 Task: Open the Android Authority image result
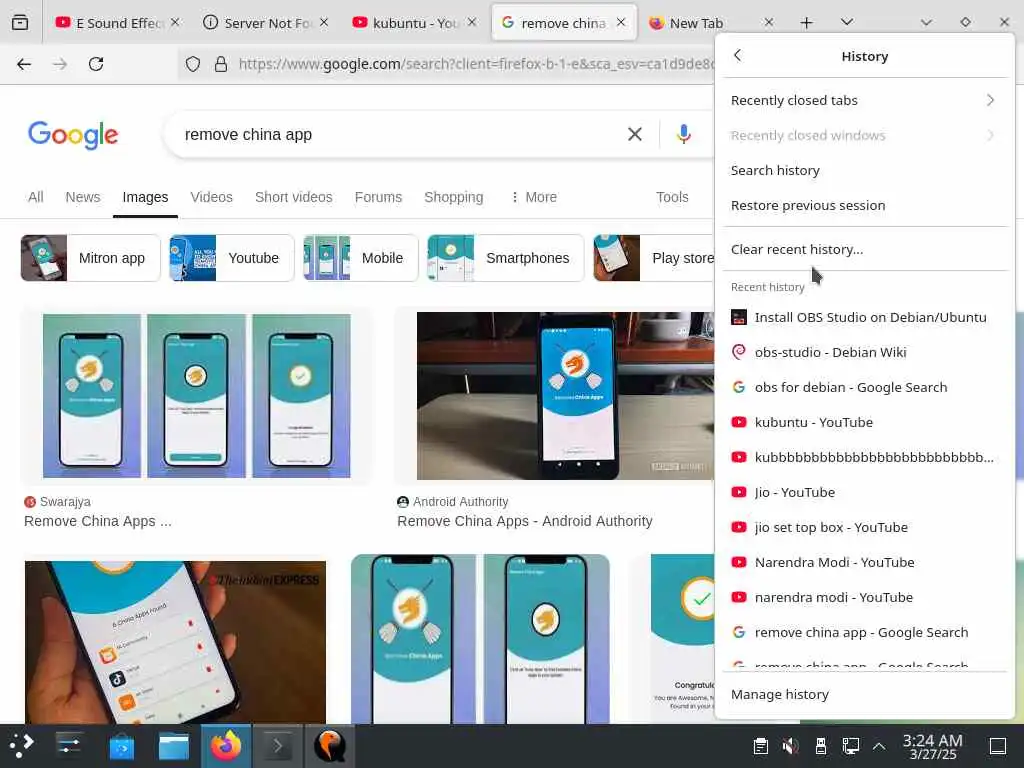point(566,396)
